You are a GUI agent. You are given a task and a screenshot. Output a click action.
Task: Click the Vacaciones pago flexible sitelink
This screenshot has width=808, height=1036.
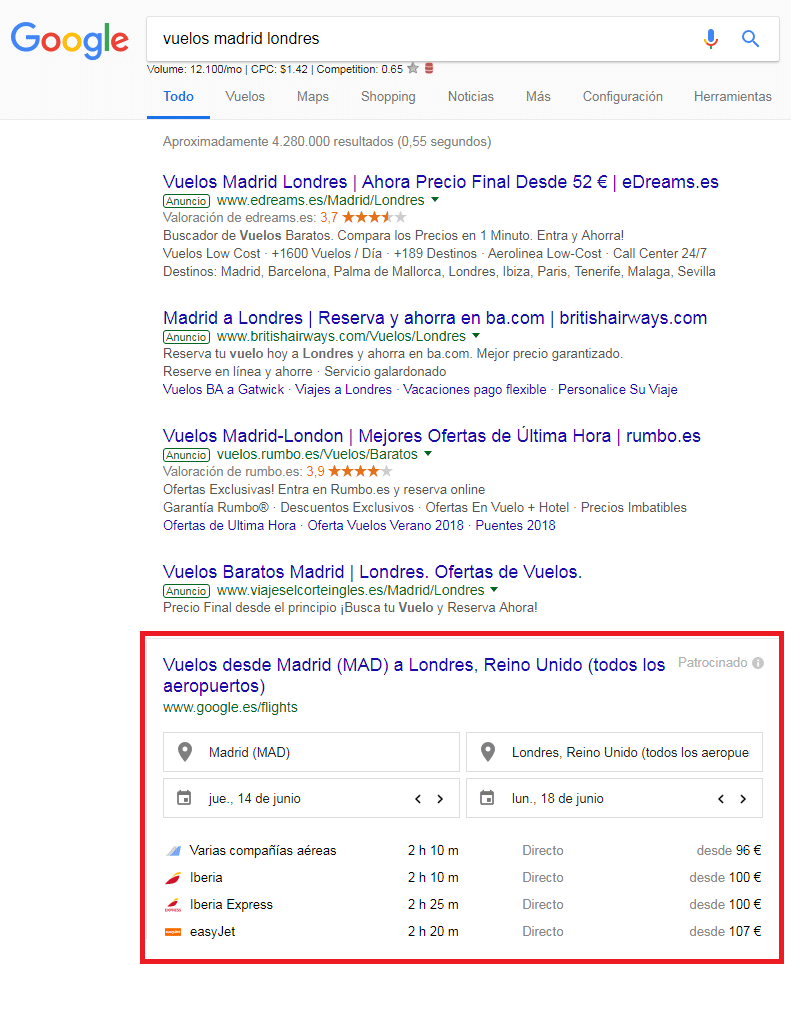click(475, 390)
